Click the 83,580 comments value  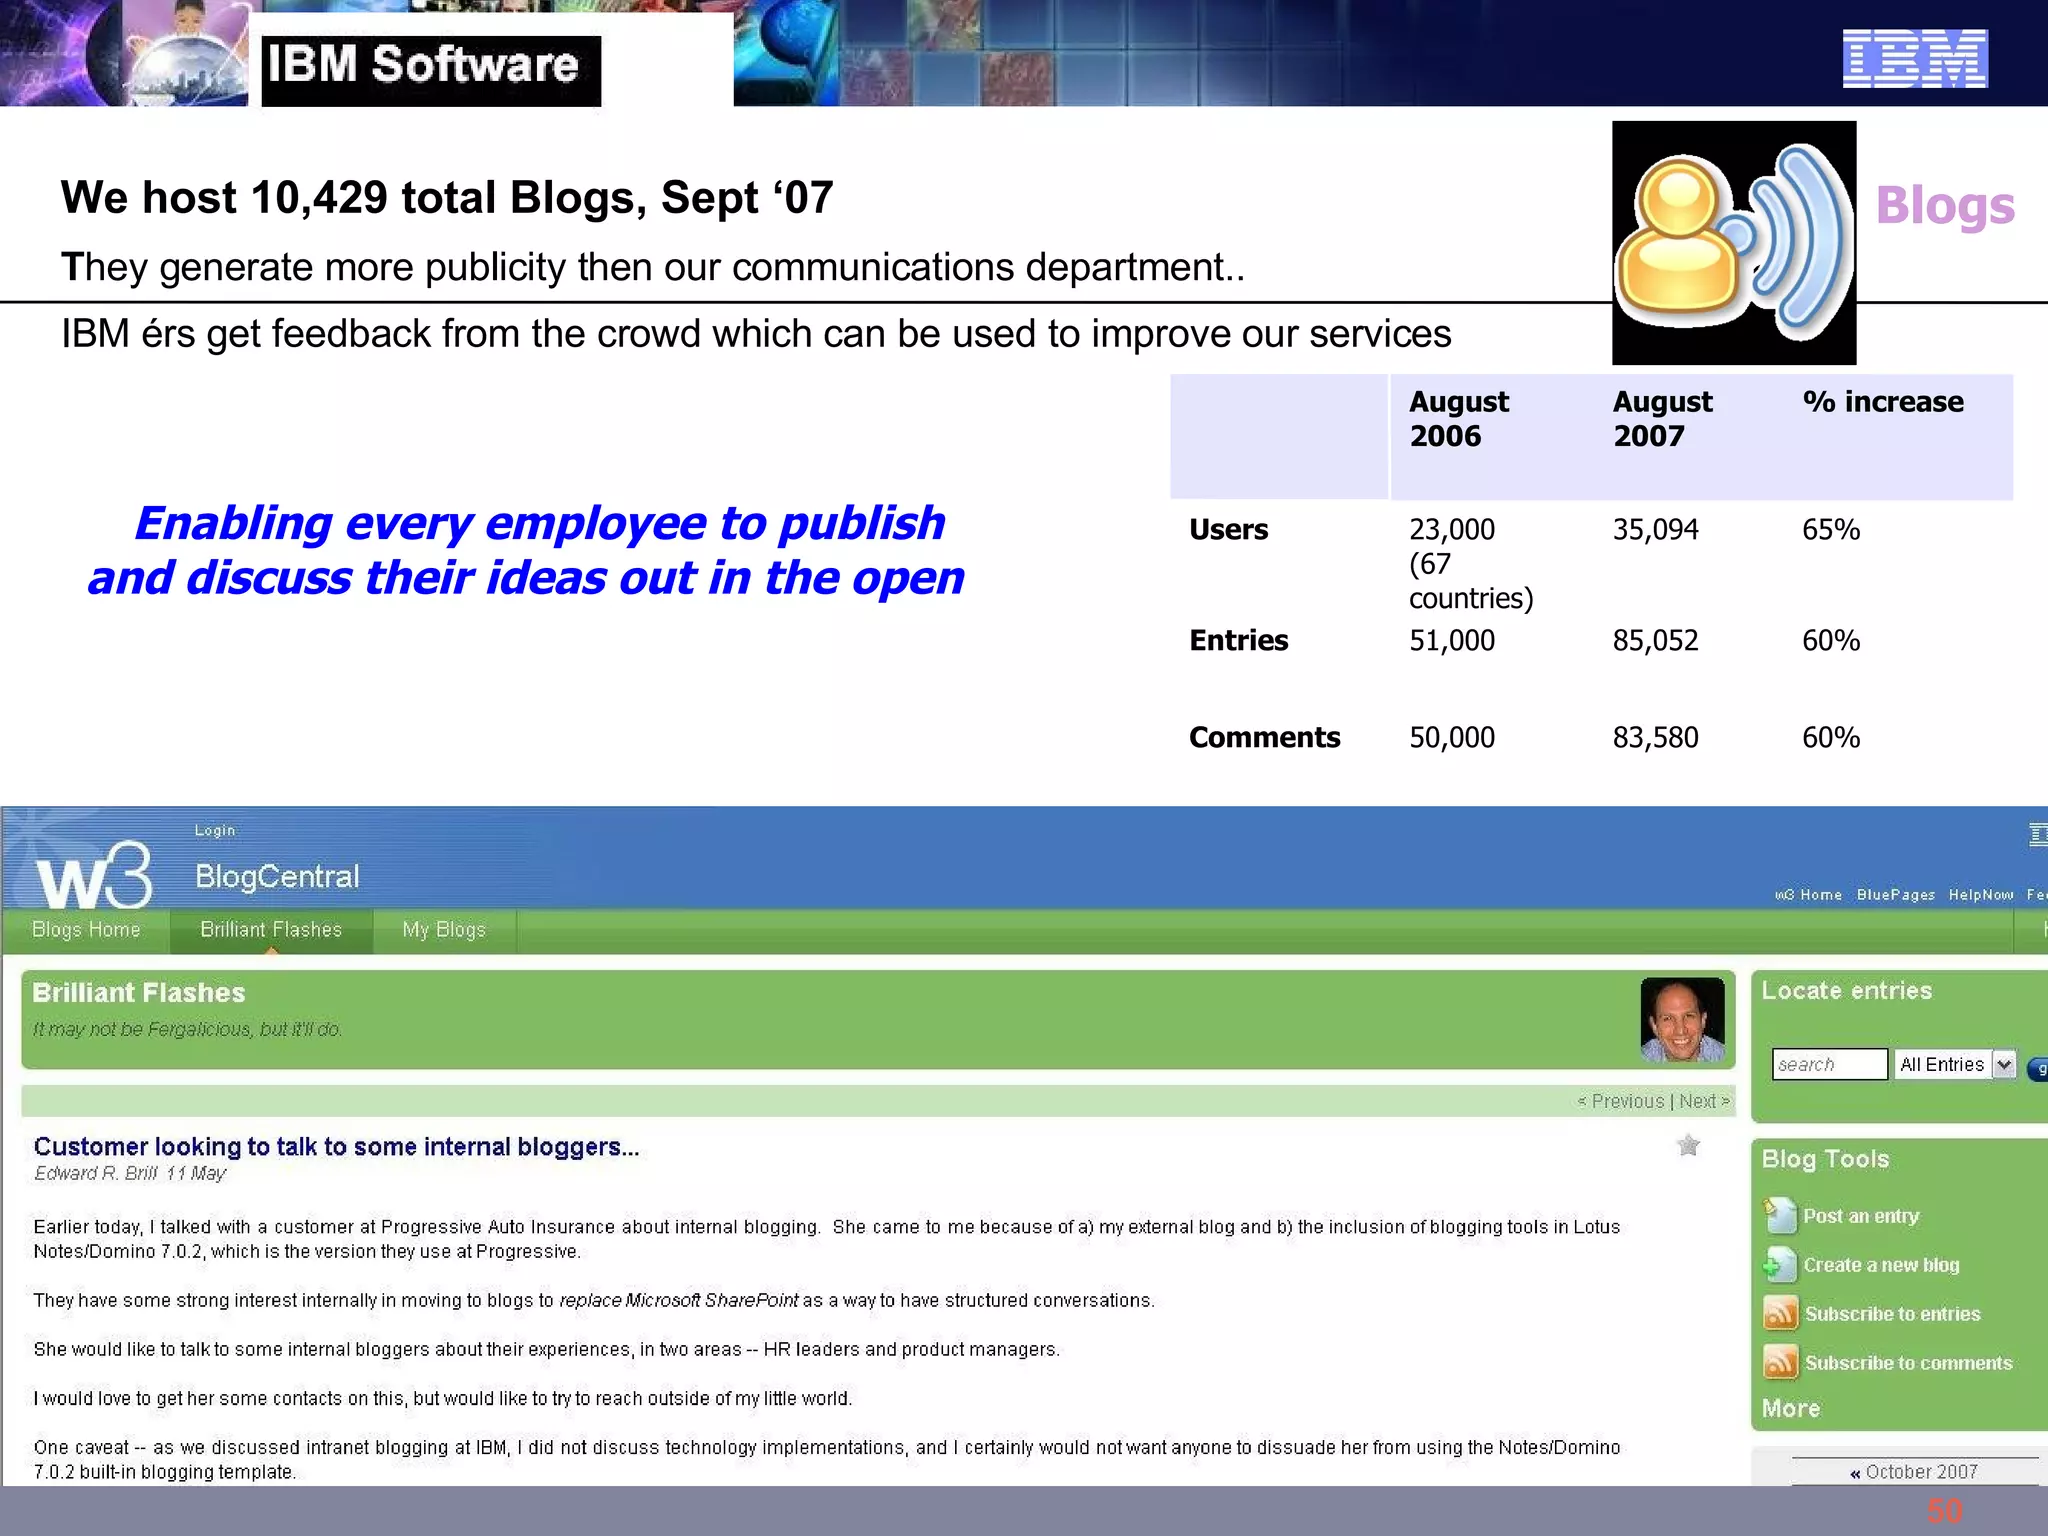pos(1655,737)
